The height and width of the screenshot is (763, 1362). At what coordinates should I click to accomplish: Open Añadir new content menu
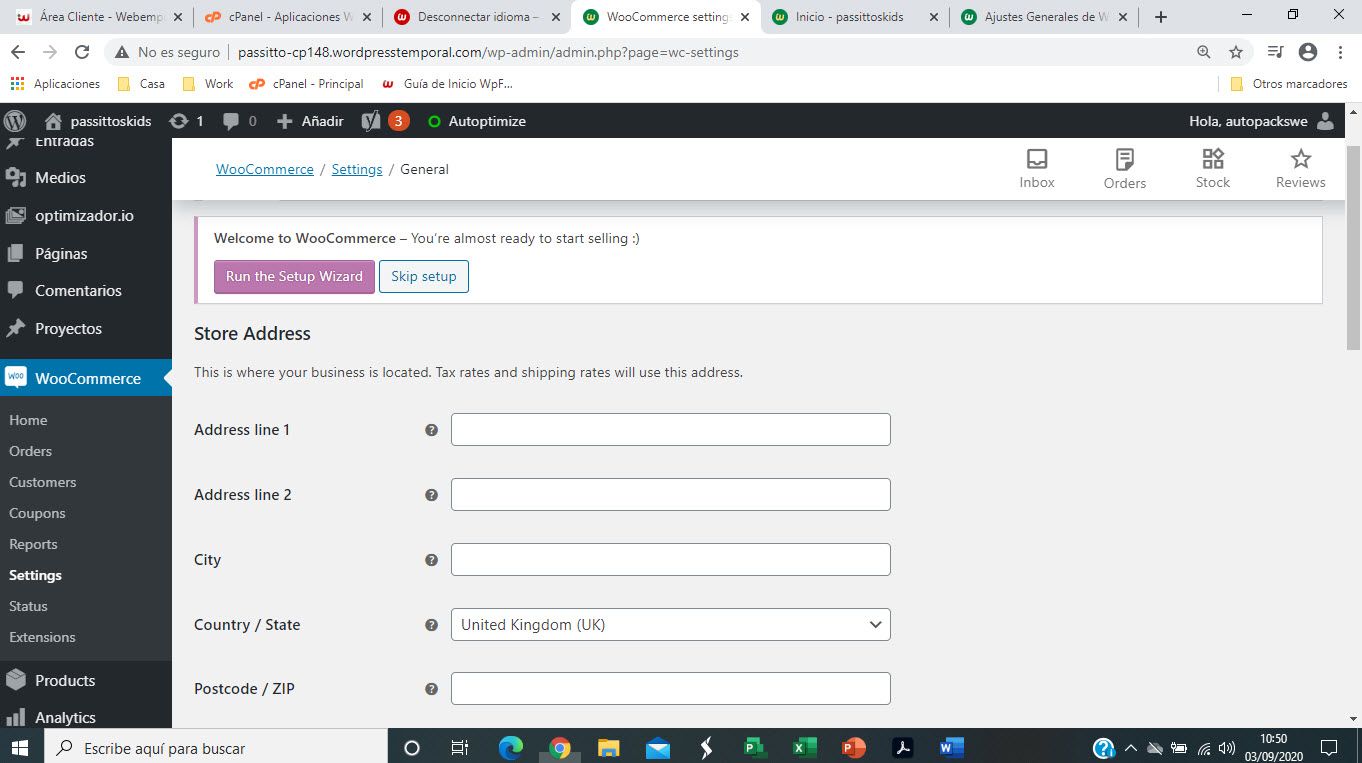point(310,121)
